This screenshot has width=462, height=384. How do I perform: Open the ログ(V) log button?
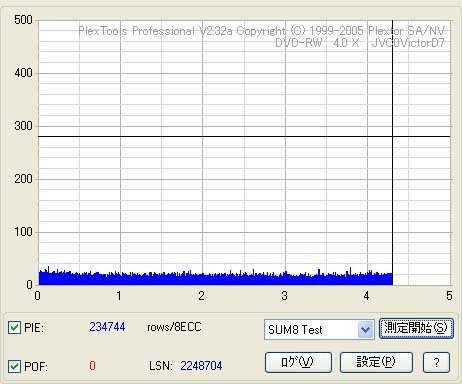click(298, 362)
